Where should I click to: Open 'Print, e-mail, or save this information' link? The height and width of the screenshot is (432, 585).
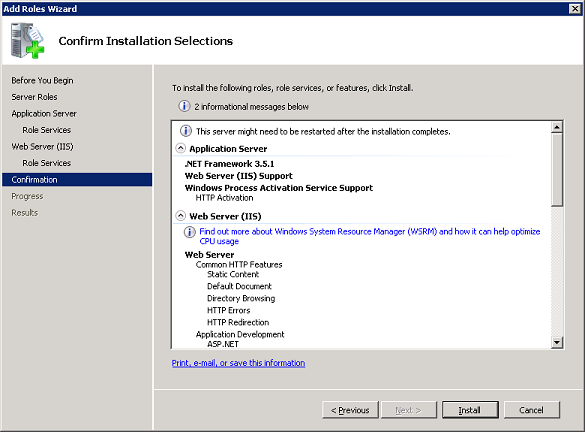click(238, 363)
